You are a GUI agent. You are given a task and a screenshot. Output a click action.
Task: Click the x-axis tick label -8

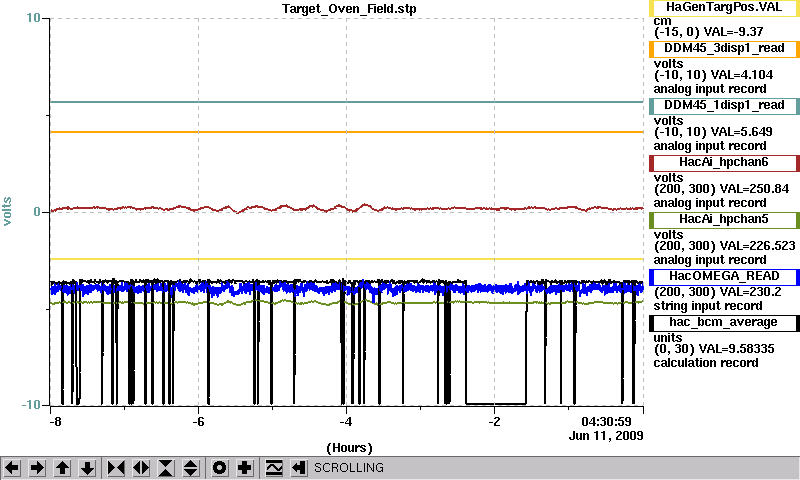55,422
